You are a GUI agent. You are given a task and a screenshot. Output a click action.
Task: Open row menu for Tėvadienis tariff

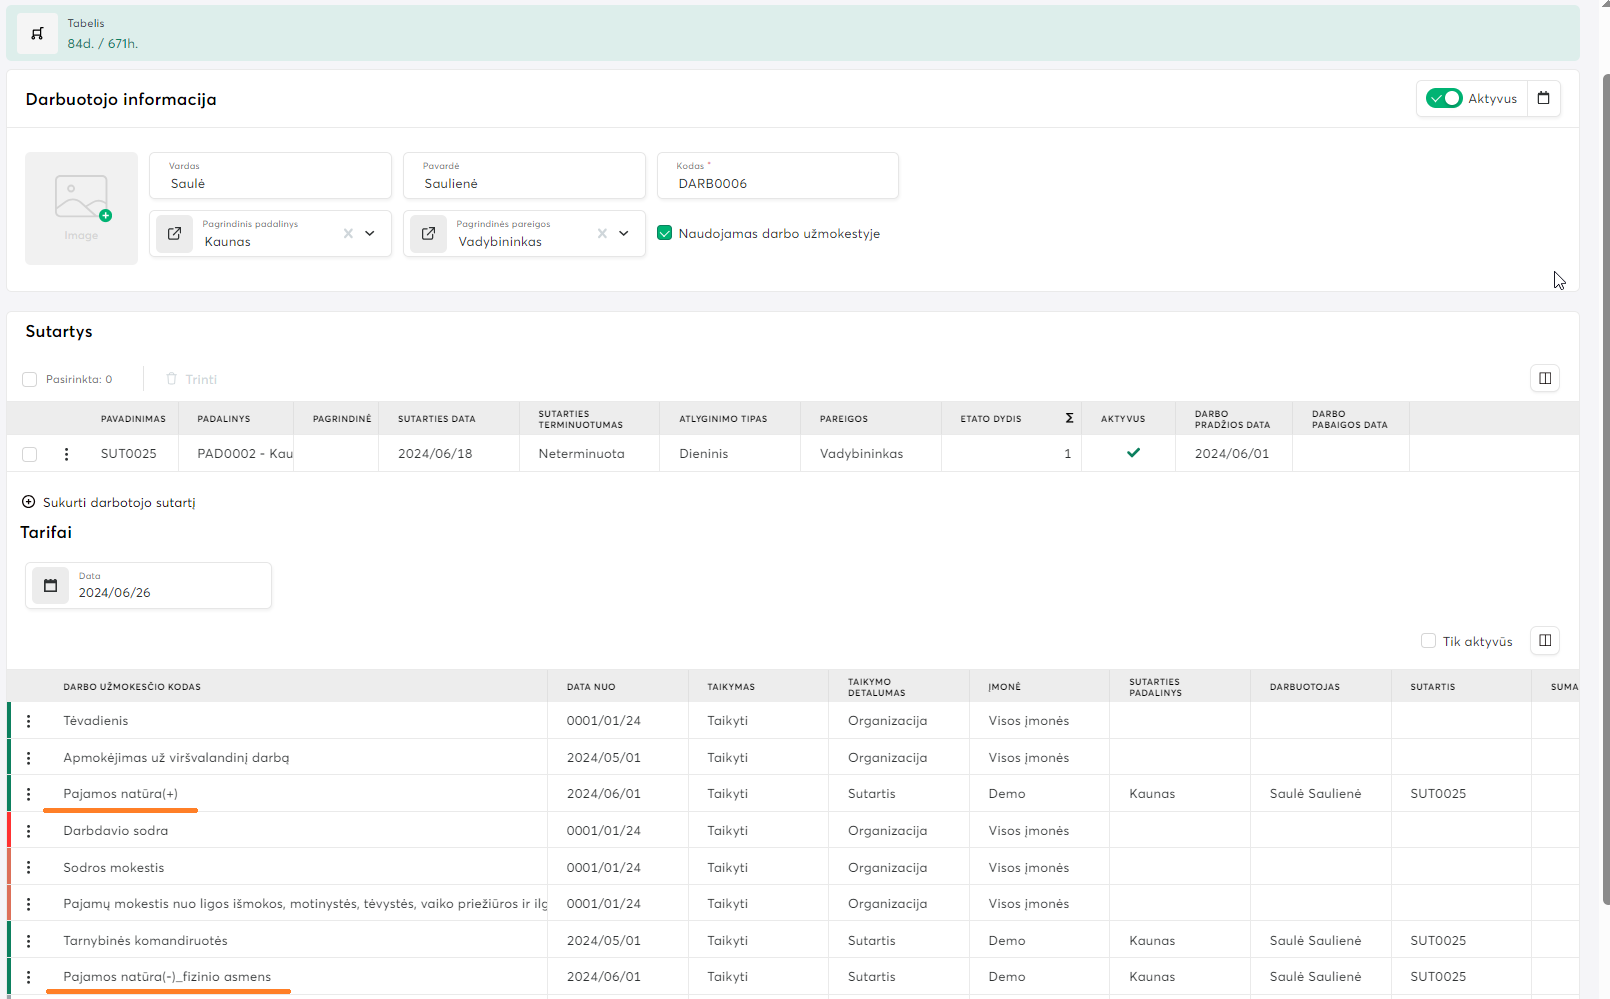(x=29, y=721)
